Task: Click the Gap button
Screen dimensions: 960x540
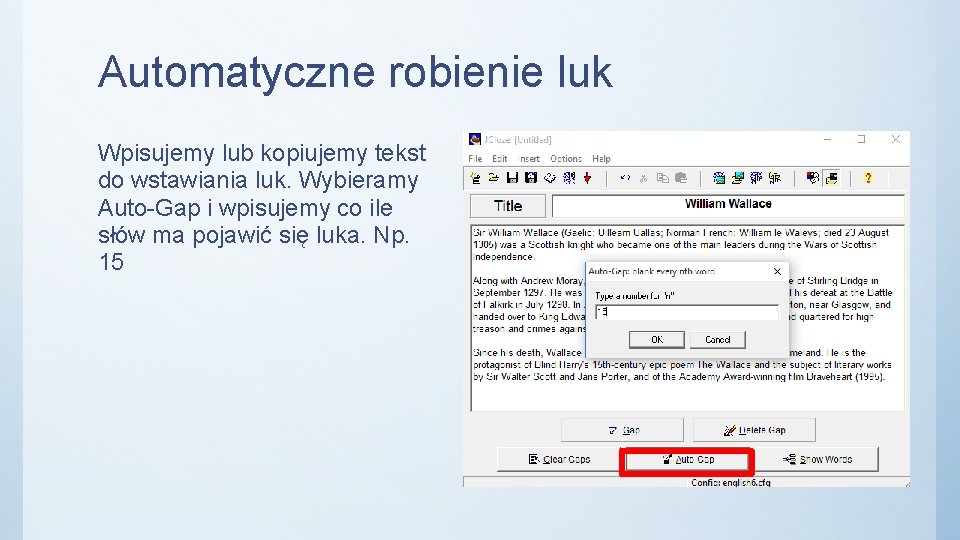Action: click(622, 430)
